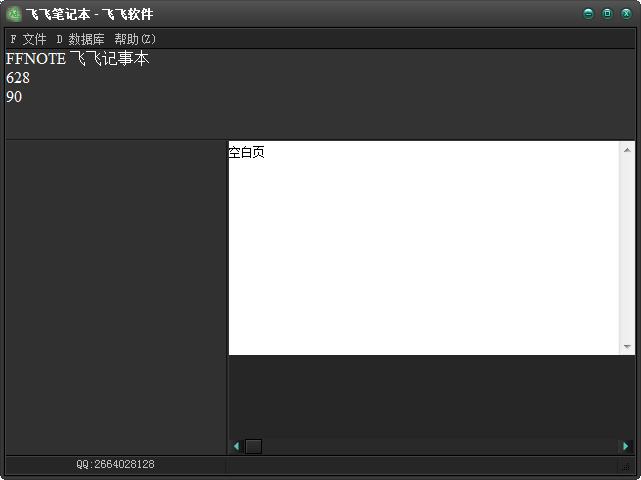This screenshot has height=480, width=641.
Task: Click the FFNOTE 飞飞记事本 heading text
Action: coord(77,58)
